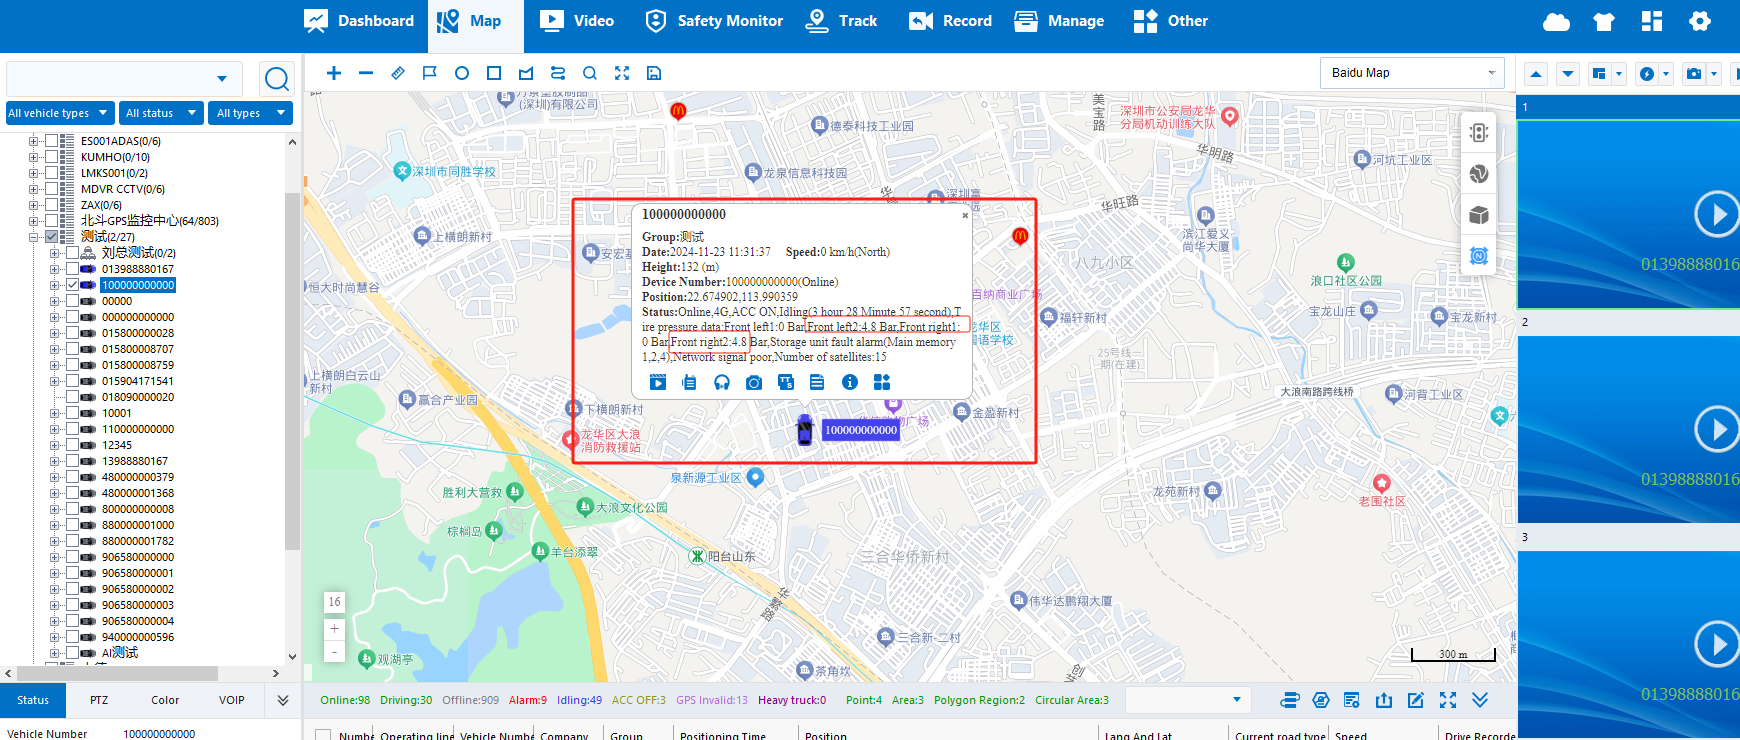Open the Track tab
The height and width of the screenshot is (740, 1740).
(841, 21)
